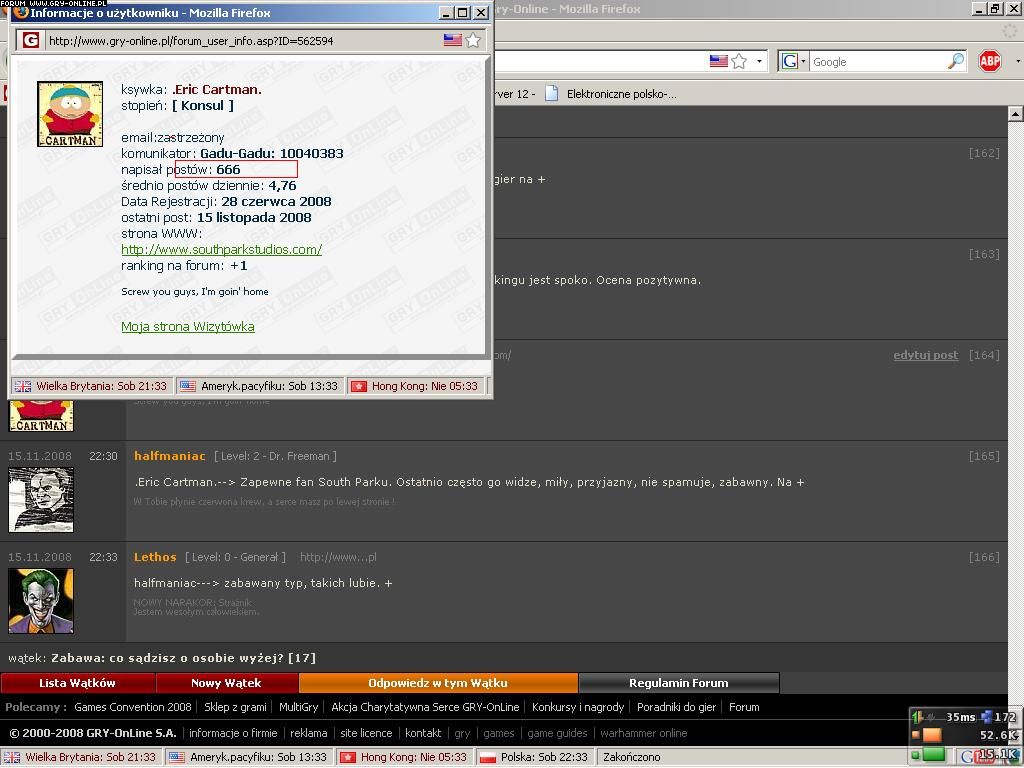Click the Gadu-Gadu number 10040383
Image resolution: width=1024 pixels, height=768 pixels.
[x=312, y=153]
